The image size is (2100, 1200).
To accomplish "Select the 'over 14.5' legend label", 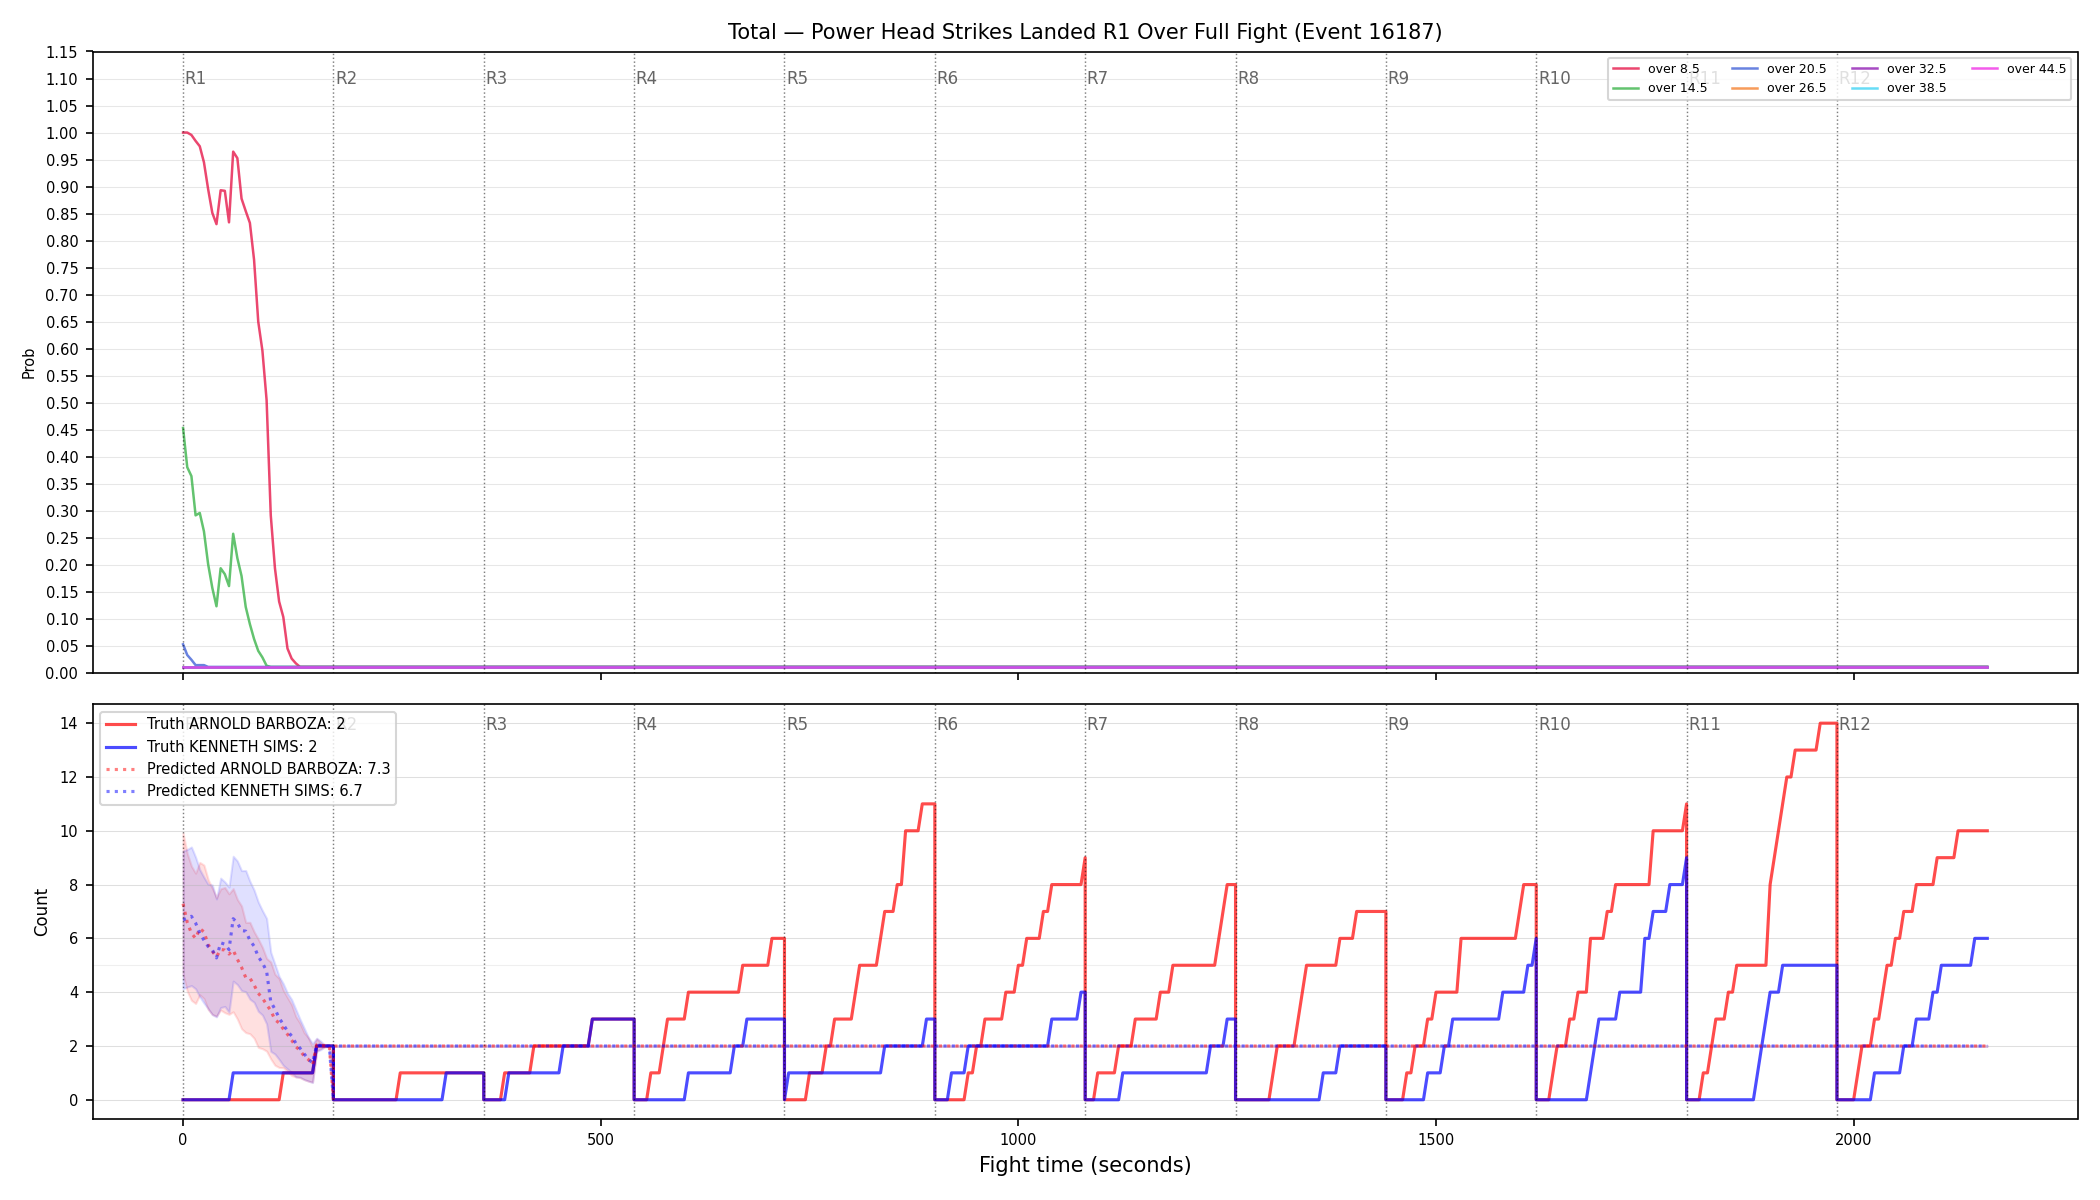I will point(1677,88).
